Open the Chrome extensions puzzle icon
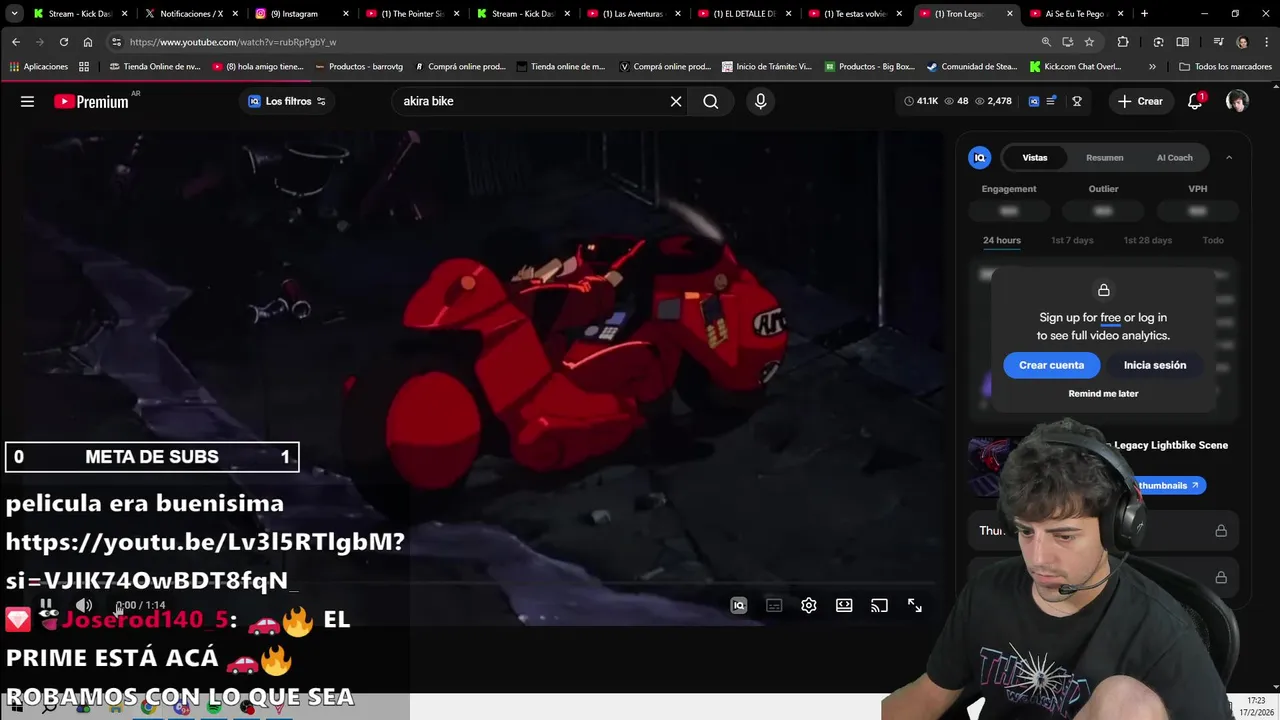This screenshot has width=1280, height=720. coord(1123,42)
